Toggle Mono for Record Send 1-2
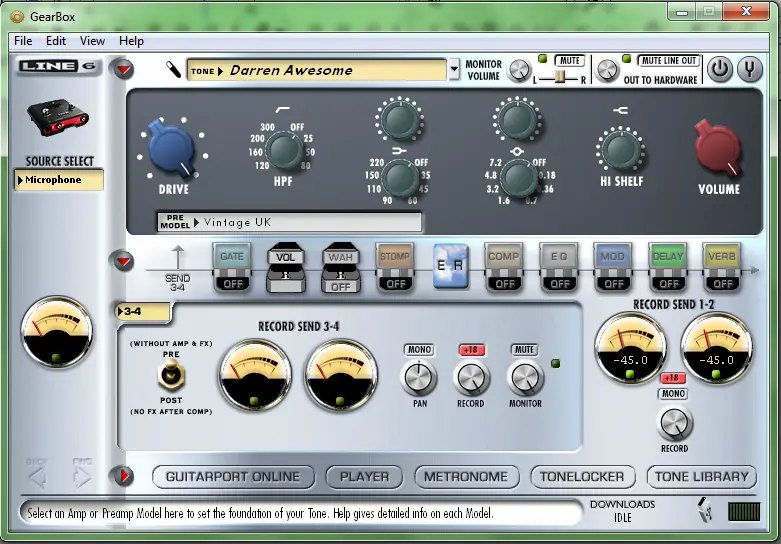 pos(673,394)
